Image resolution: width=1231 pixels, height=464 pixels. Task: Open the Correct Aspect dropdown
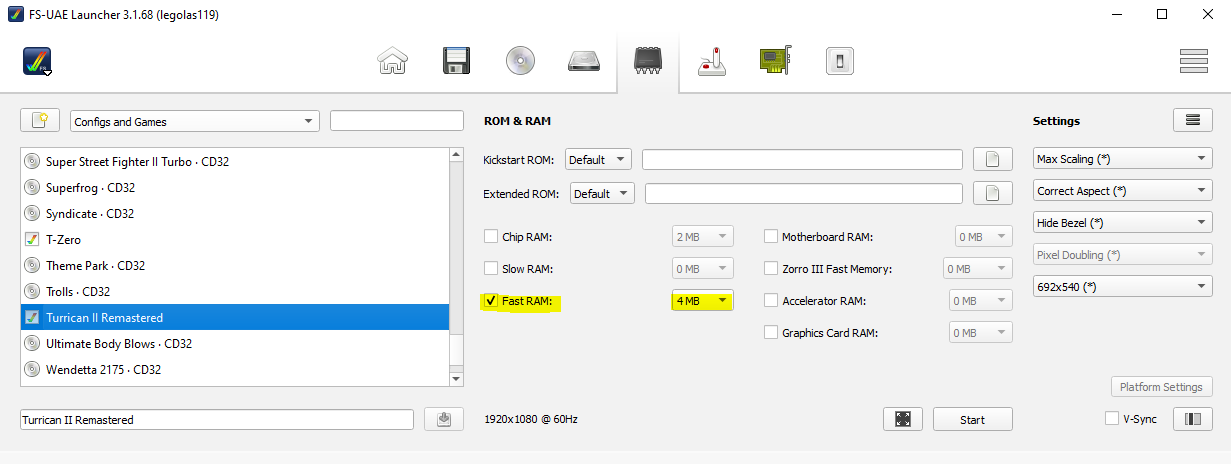coord(1122,191)
